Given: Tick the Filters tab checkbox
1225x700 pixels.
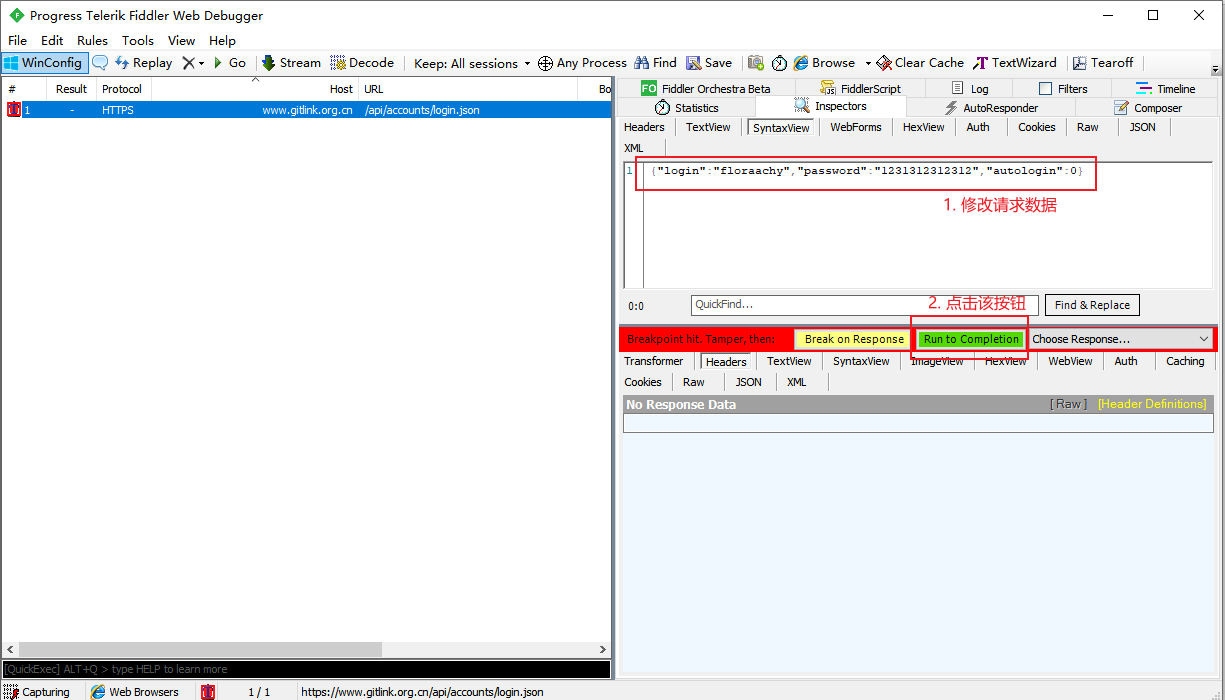Looking at the screenshot, I should pos(1046,89).
